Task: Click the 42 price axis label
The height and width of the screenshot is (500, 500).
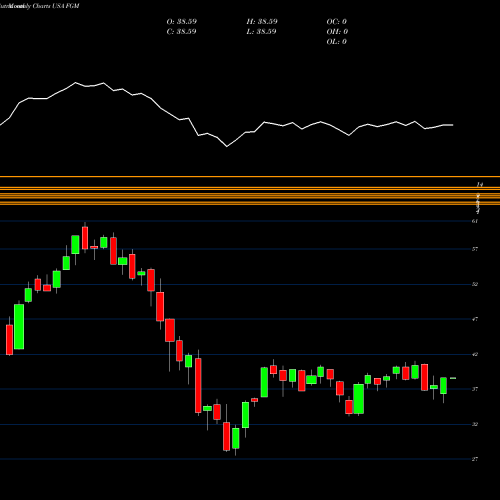Action: point(475,354)
